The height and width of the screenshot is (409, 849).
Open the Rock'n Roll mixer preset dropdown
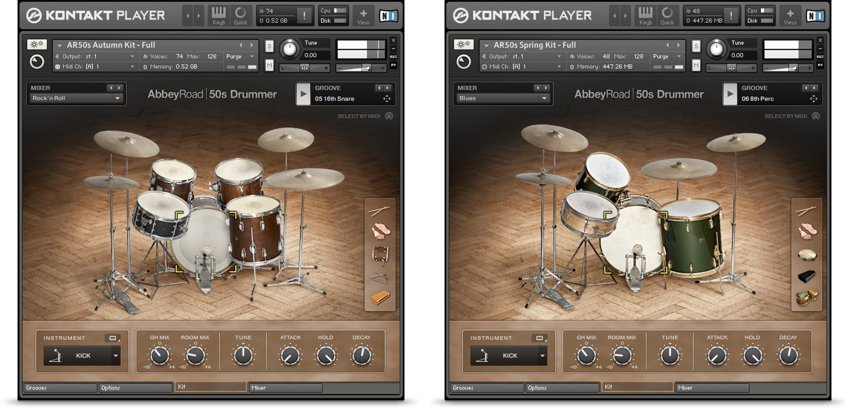(x=76, y=99)
